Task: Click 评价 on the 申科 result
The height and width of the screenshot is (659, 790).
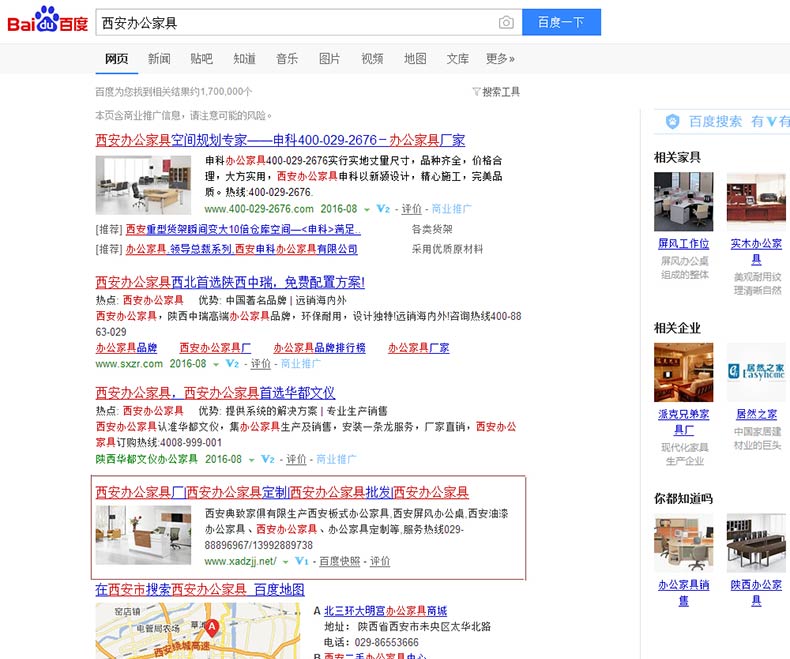Action: point(411,209)
